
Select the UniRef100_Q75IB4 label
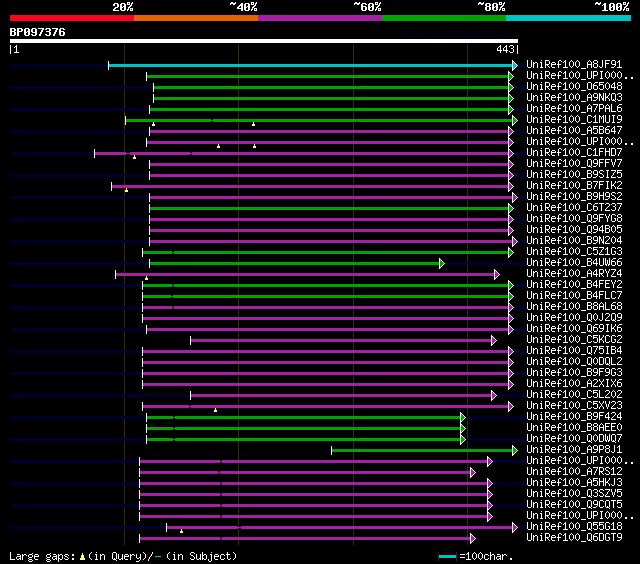point(574,351)
